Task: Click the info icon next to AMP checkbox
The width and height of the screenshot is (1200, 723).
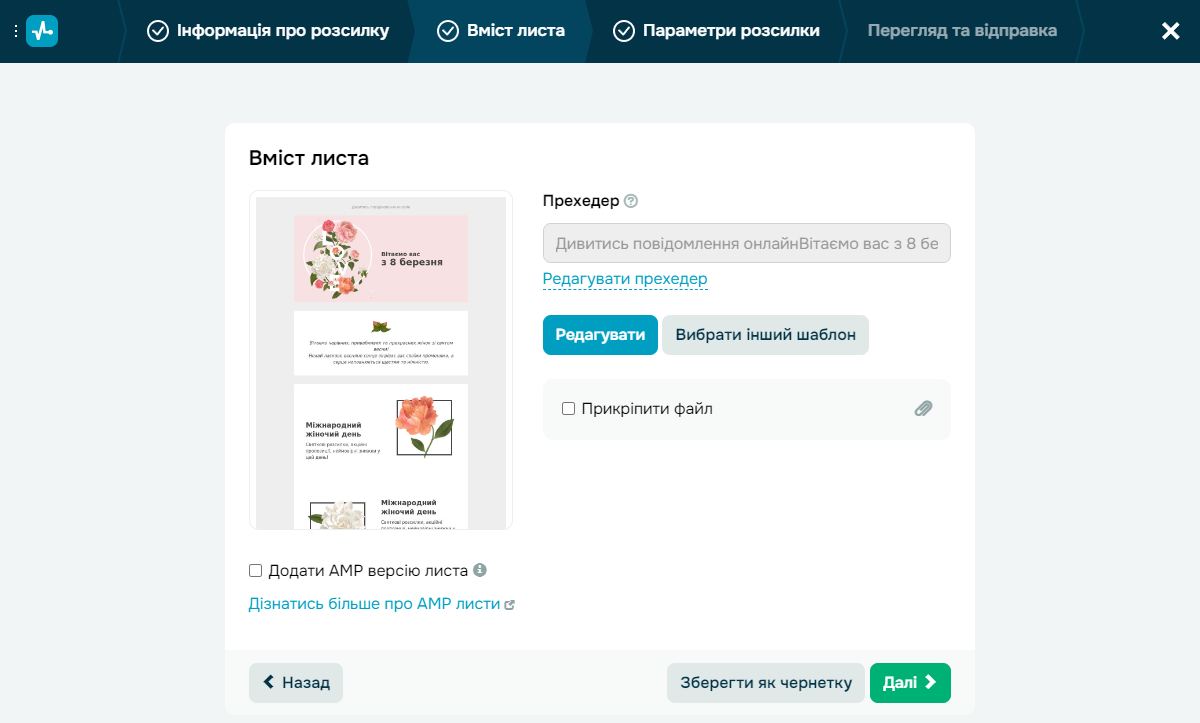Action: click(480, 570)
